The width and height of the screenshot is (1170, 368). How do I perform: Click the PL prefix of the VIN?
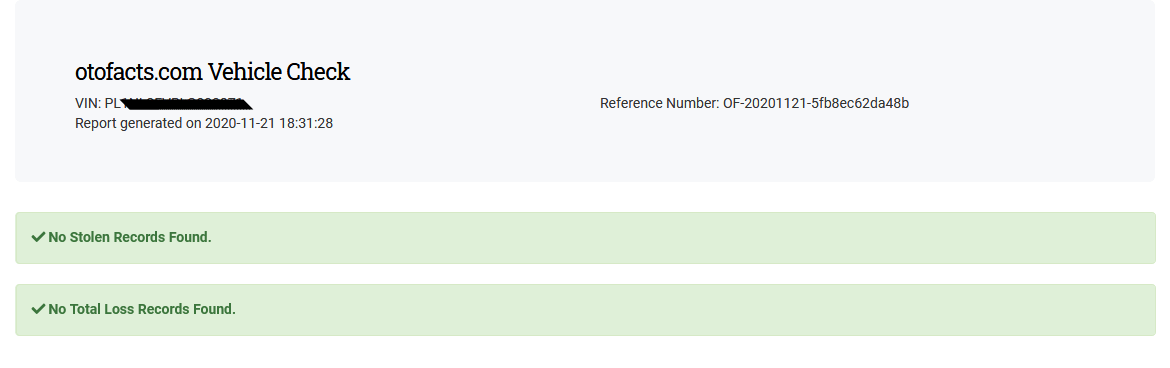coord(113,103)
